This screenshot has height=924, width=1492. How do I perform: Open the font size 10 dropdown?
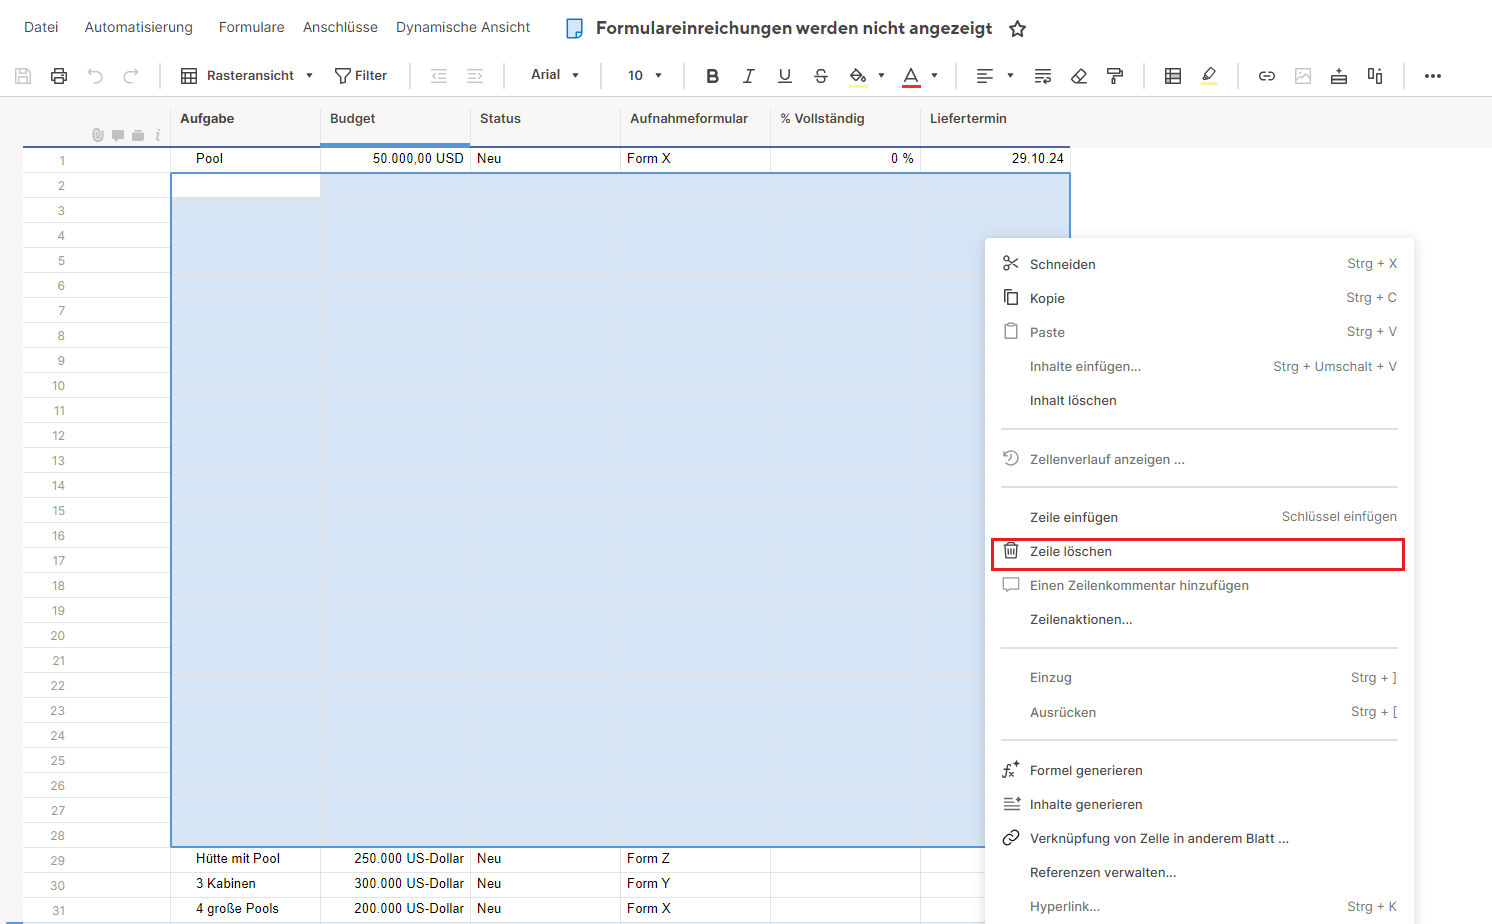coord(645,76)
